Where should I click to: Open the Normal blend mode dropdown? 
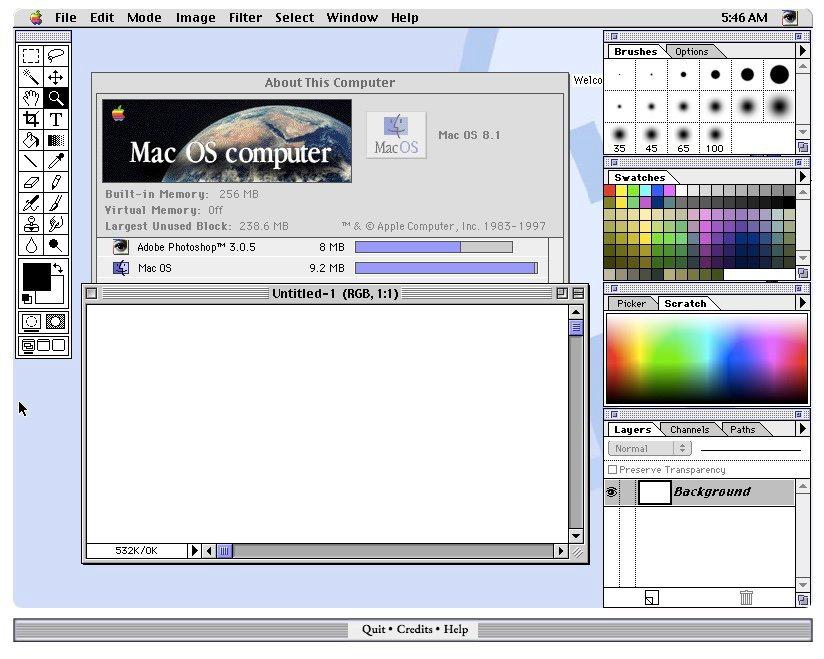point(650,448)
